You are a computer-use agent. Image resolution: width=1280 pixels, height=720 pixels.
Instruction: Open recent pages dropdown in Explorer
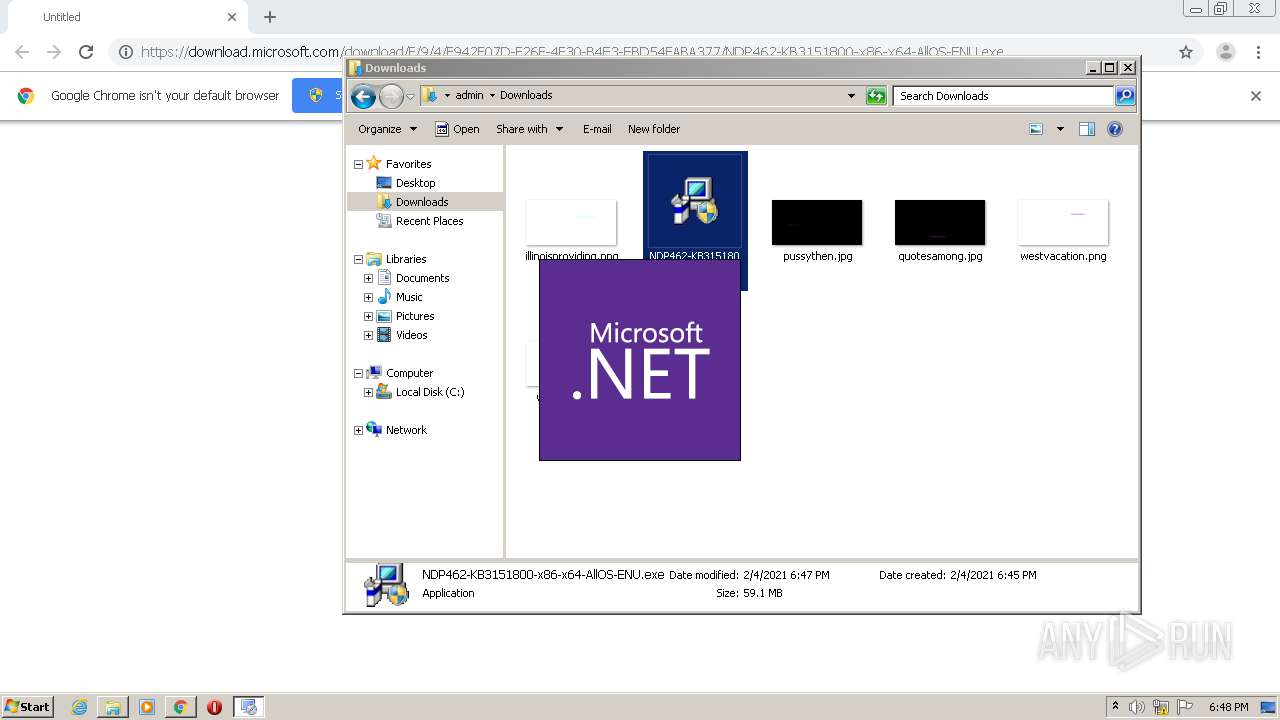pos(410,97)
